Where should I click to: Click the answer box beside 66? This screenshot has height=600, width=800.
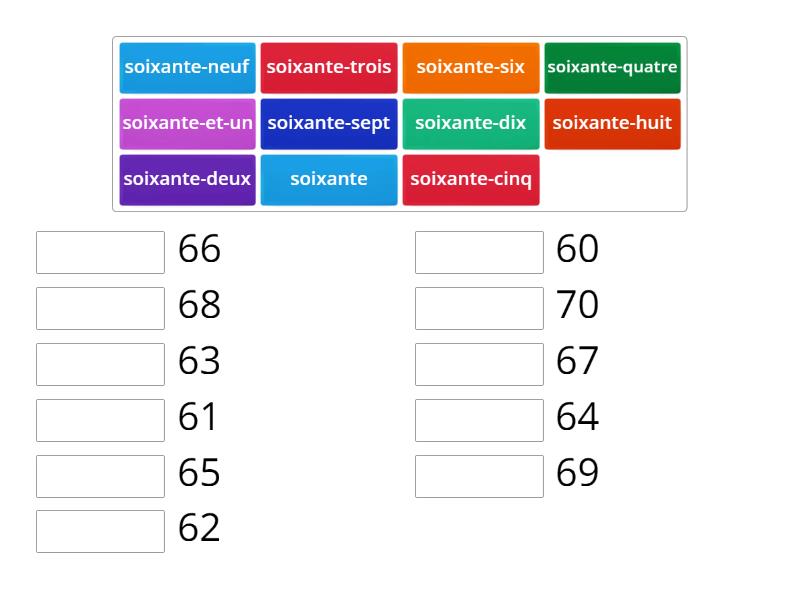point(100,252)
